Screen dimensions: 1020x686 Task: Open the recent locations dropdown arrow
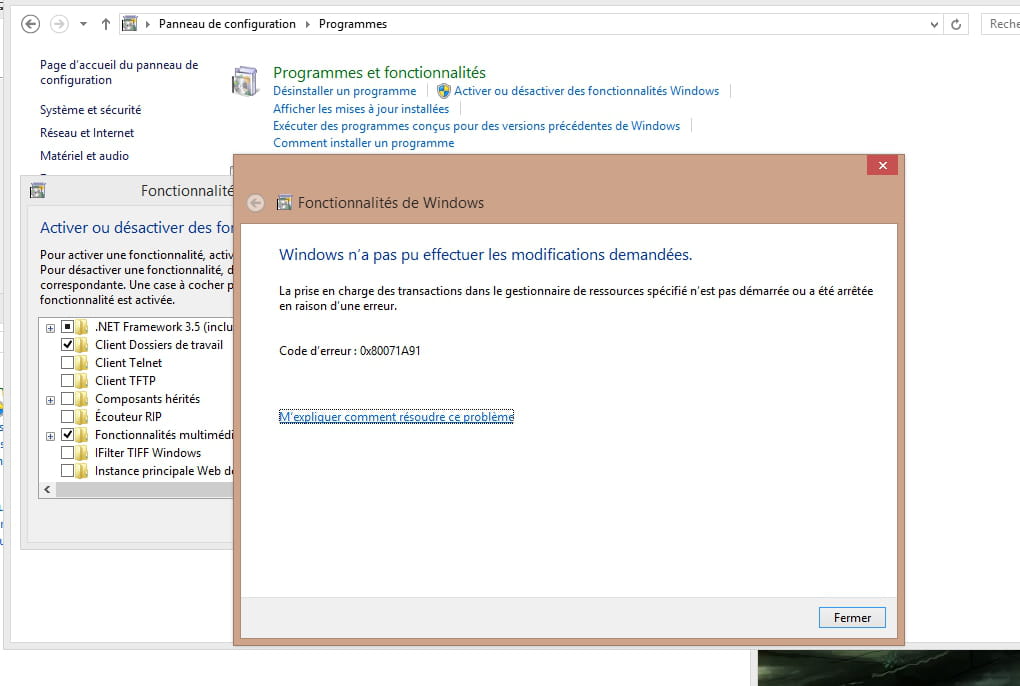point(83,24)
